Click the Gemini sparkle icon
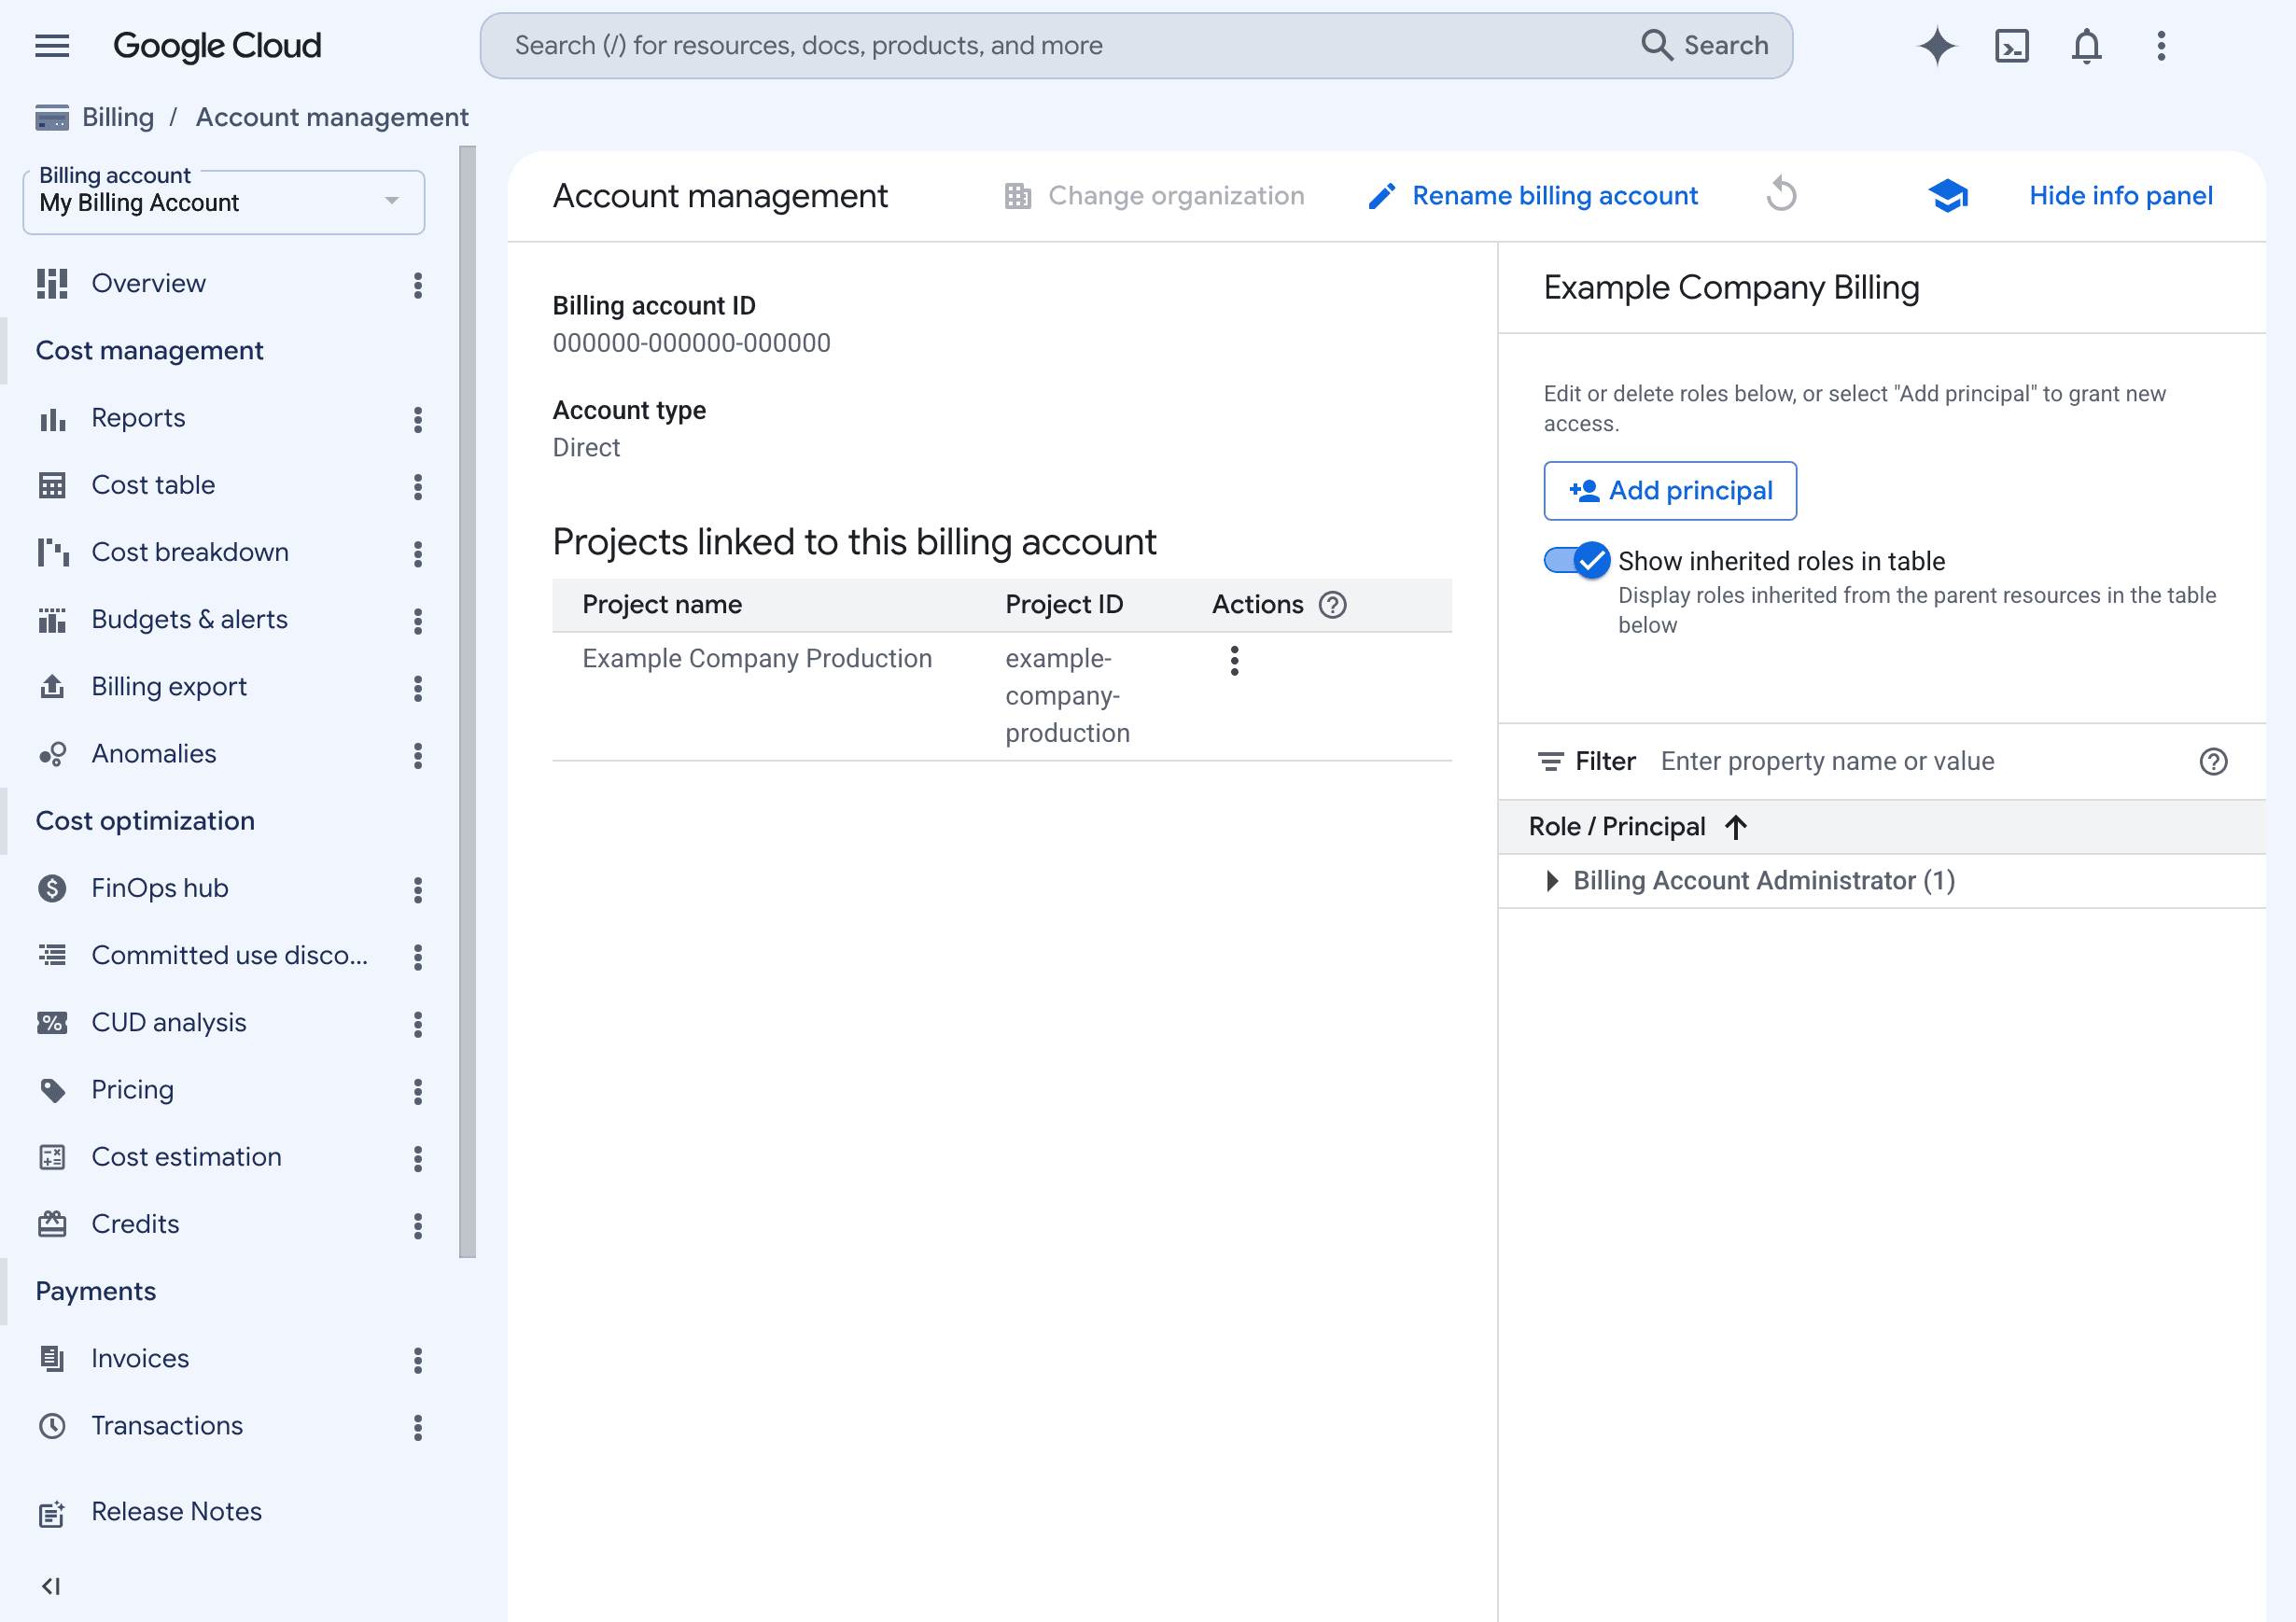 (1937, 46)
